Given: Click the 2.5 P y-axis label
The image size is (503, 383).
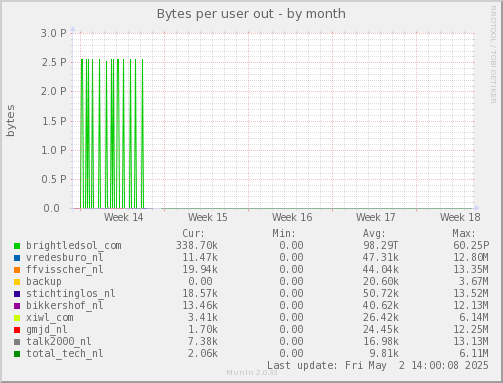Looking at the screenshot, I should (54, 62).
